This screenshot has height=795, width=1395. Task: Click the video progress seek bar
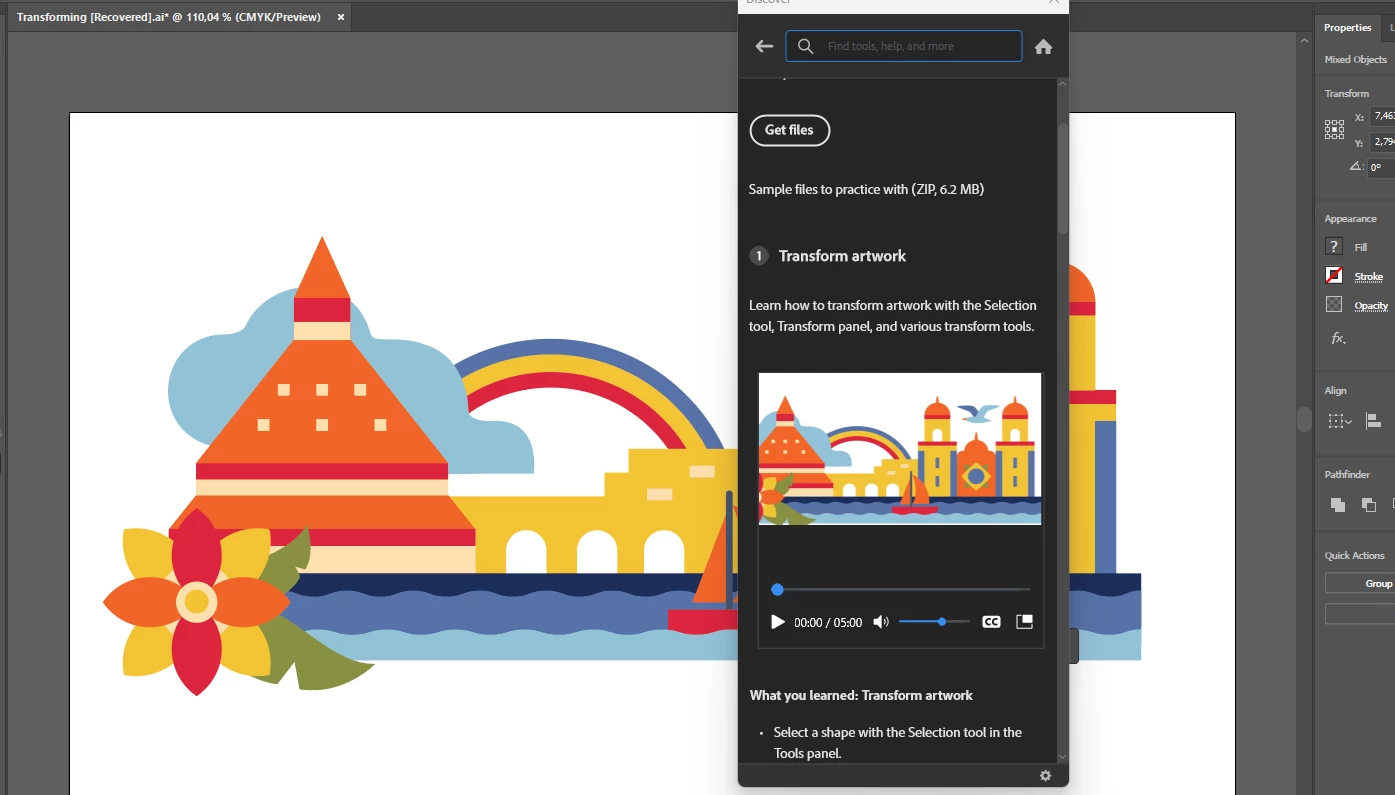pos(902,590)
